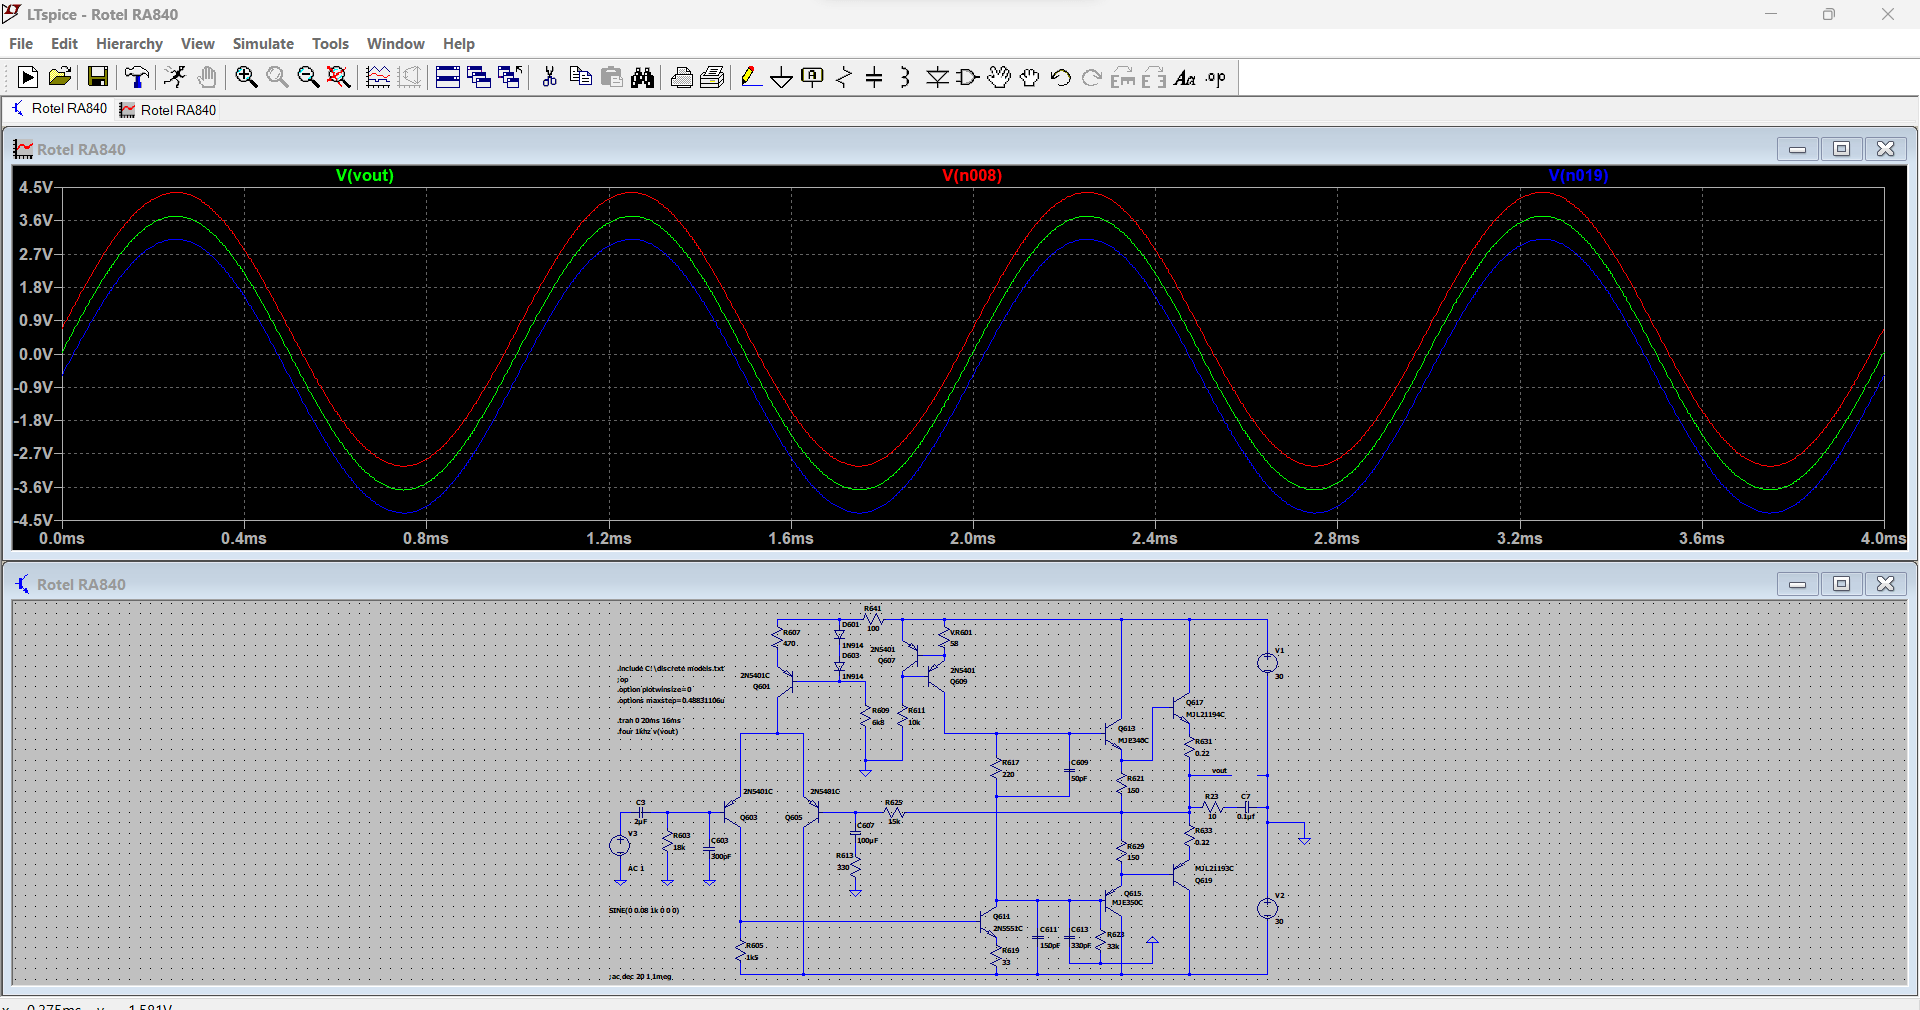Halt the simulation with the hand icon
This screenshot has width=1920, height=1010.
coord(207,77)
